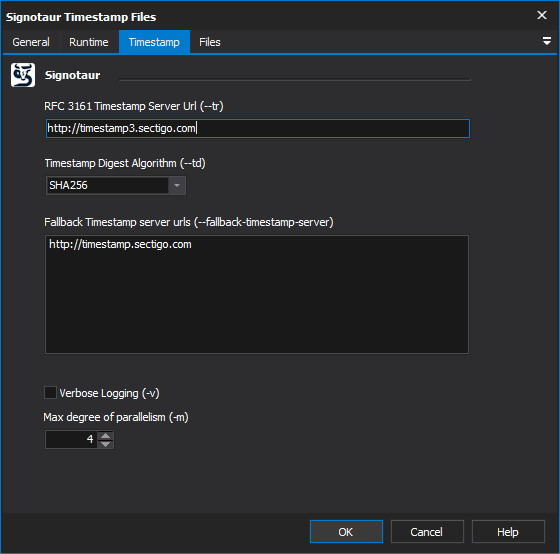
Task: Click inside the Fallback Timestamp server urls box
Action: click(x=257, y=294)
